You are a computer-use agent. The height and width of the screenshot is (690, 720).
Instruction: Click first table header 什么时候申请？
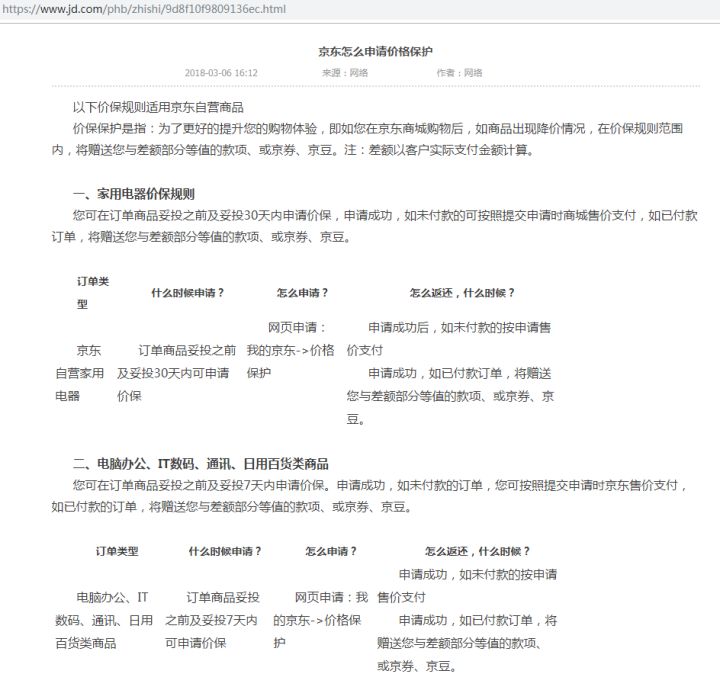coord(187,292)
